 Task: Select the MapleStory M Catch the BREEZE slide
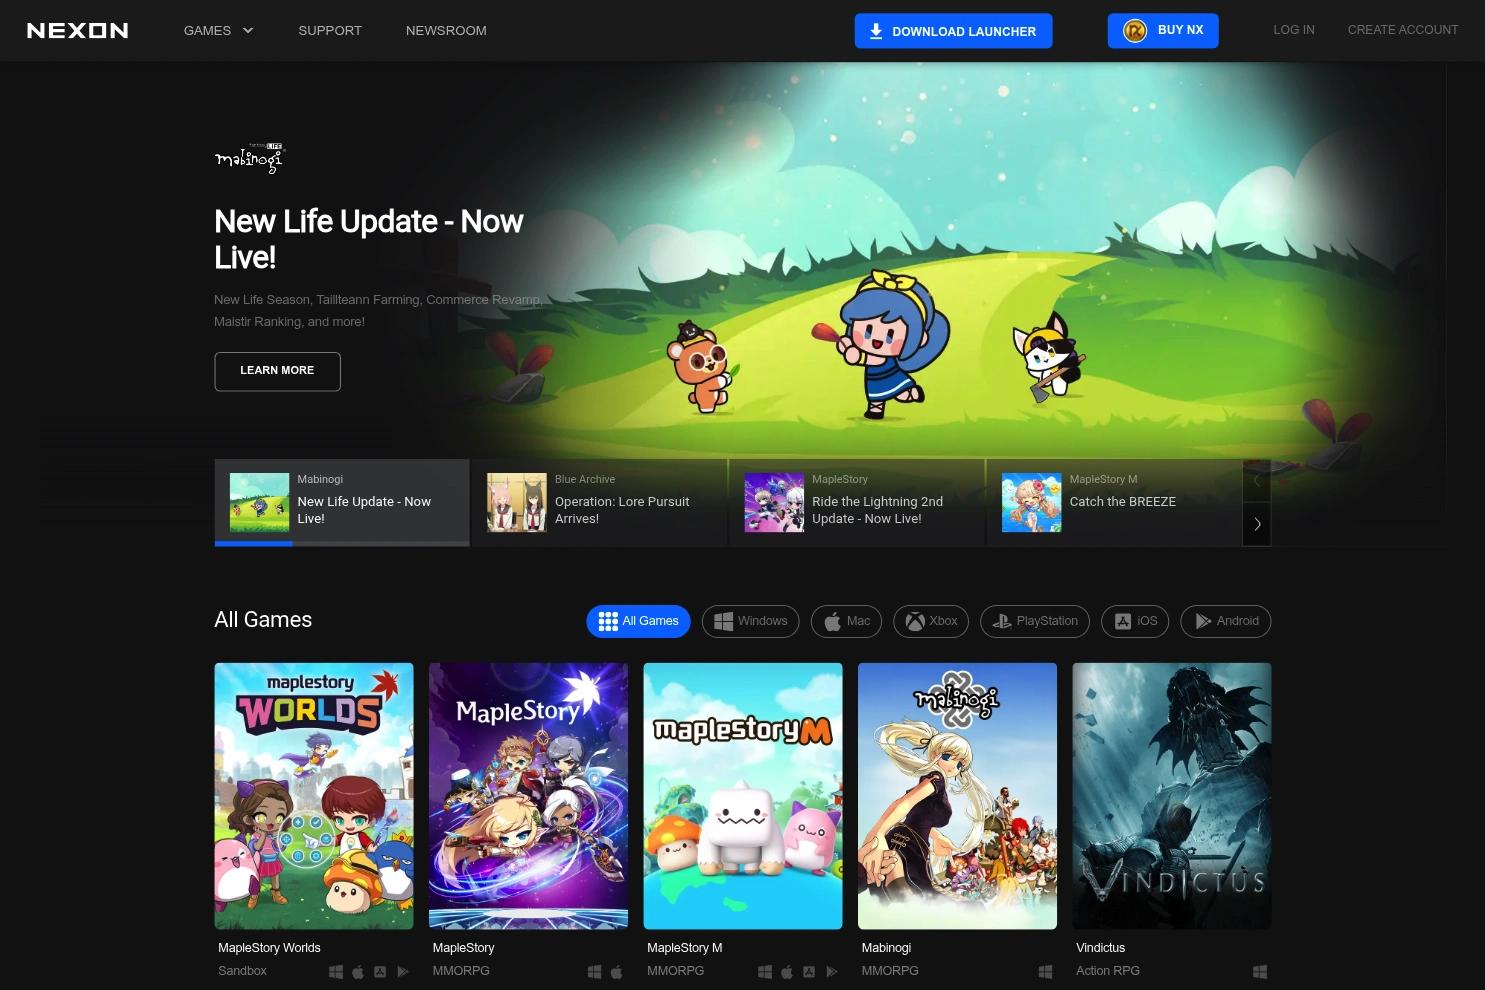point(1114,502)
